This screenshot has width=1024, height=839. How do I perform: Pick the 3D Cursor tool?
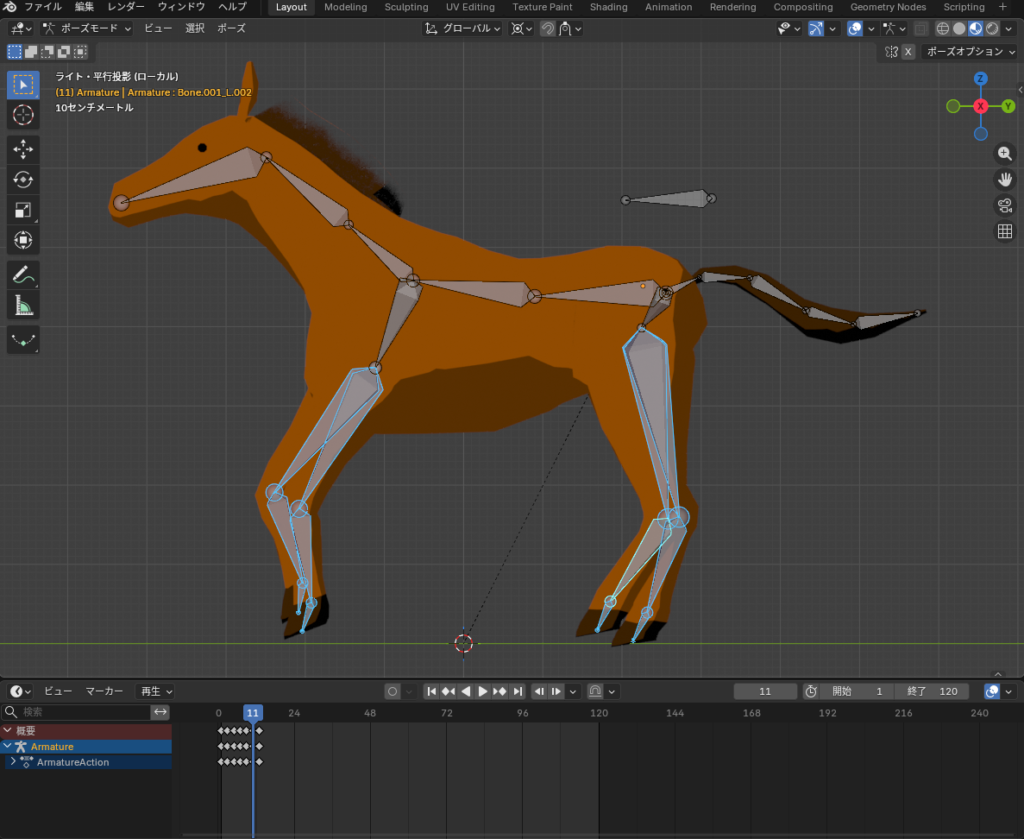tap(23, 115)
